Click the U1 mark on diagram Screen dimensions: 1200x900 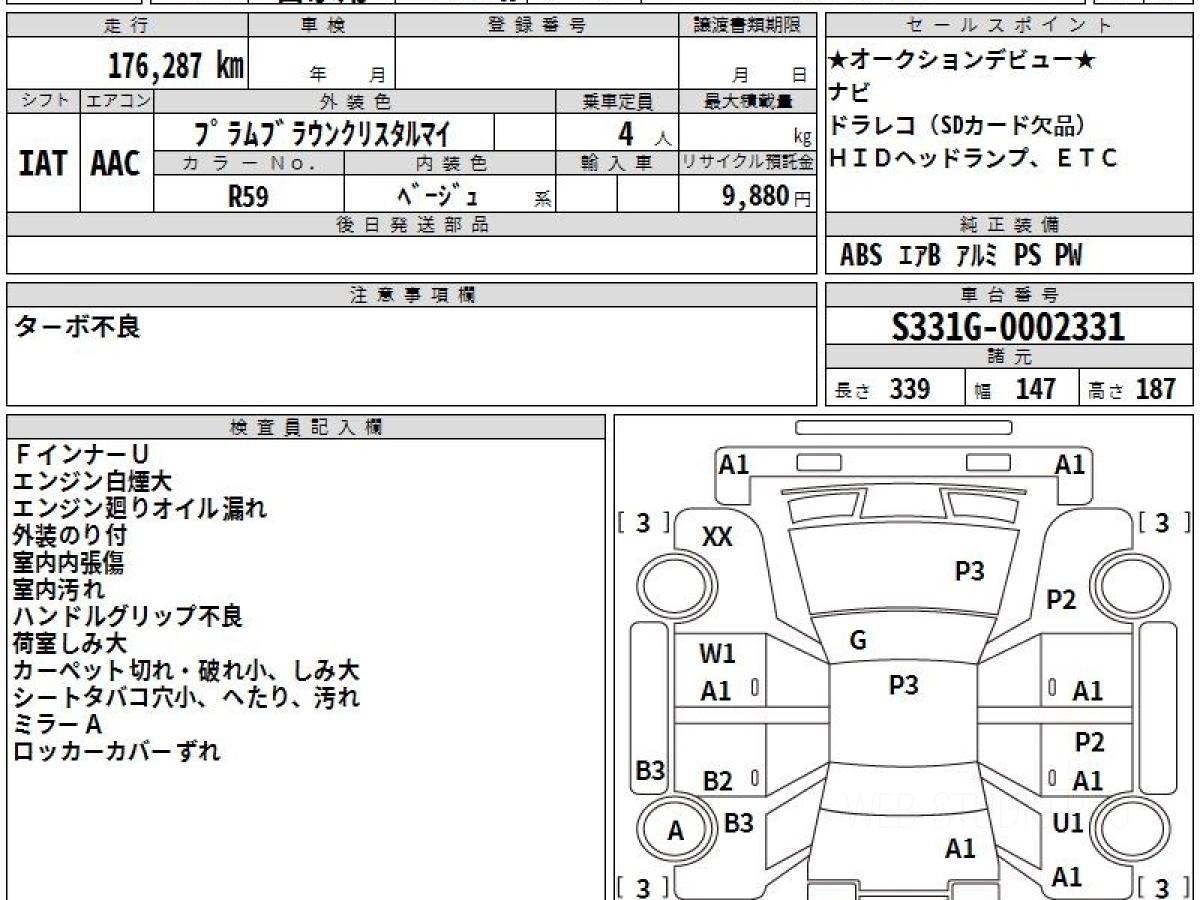(1068, 823)
